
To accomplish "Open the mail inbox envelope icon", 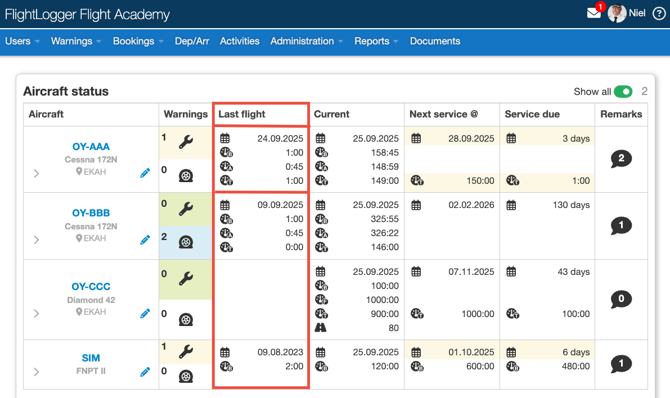I will [594, 13].
